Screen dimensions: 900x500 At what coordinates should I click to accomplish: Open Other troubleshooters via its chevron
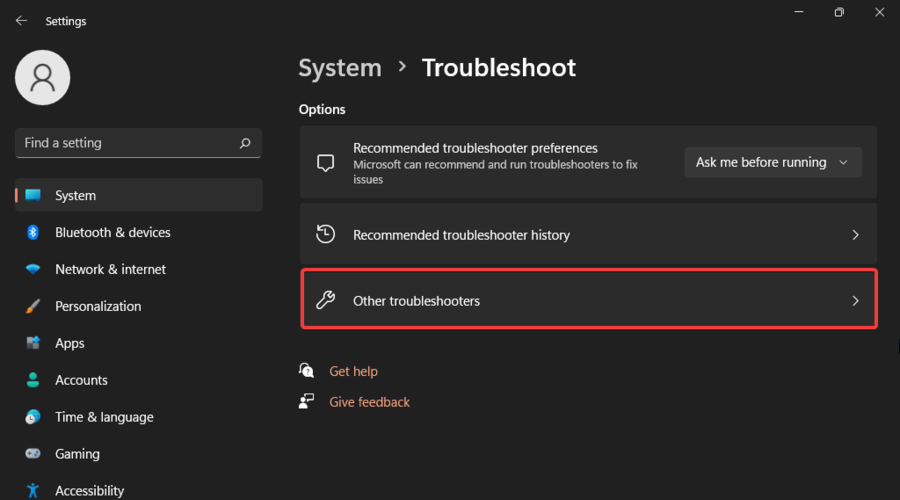[x=855, y=300]
